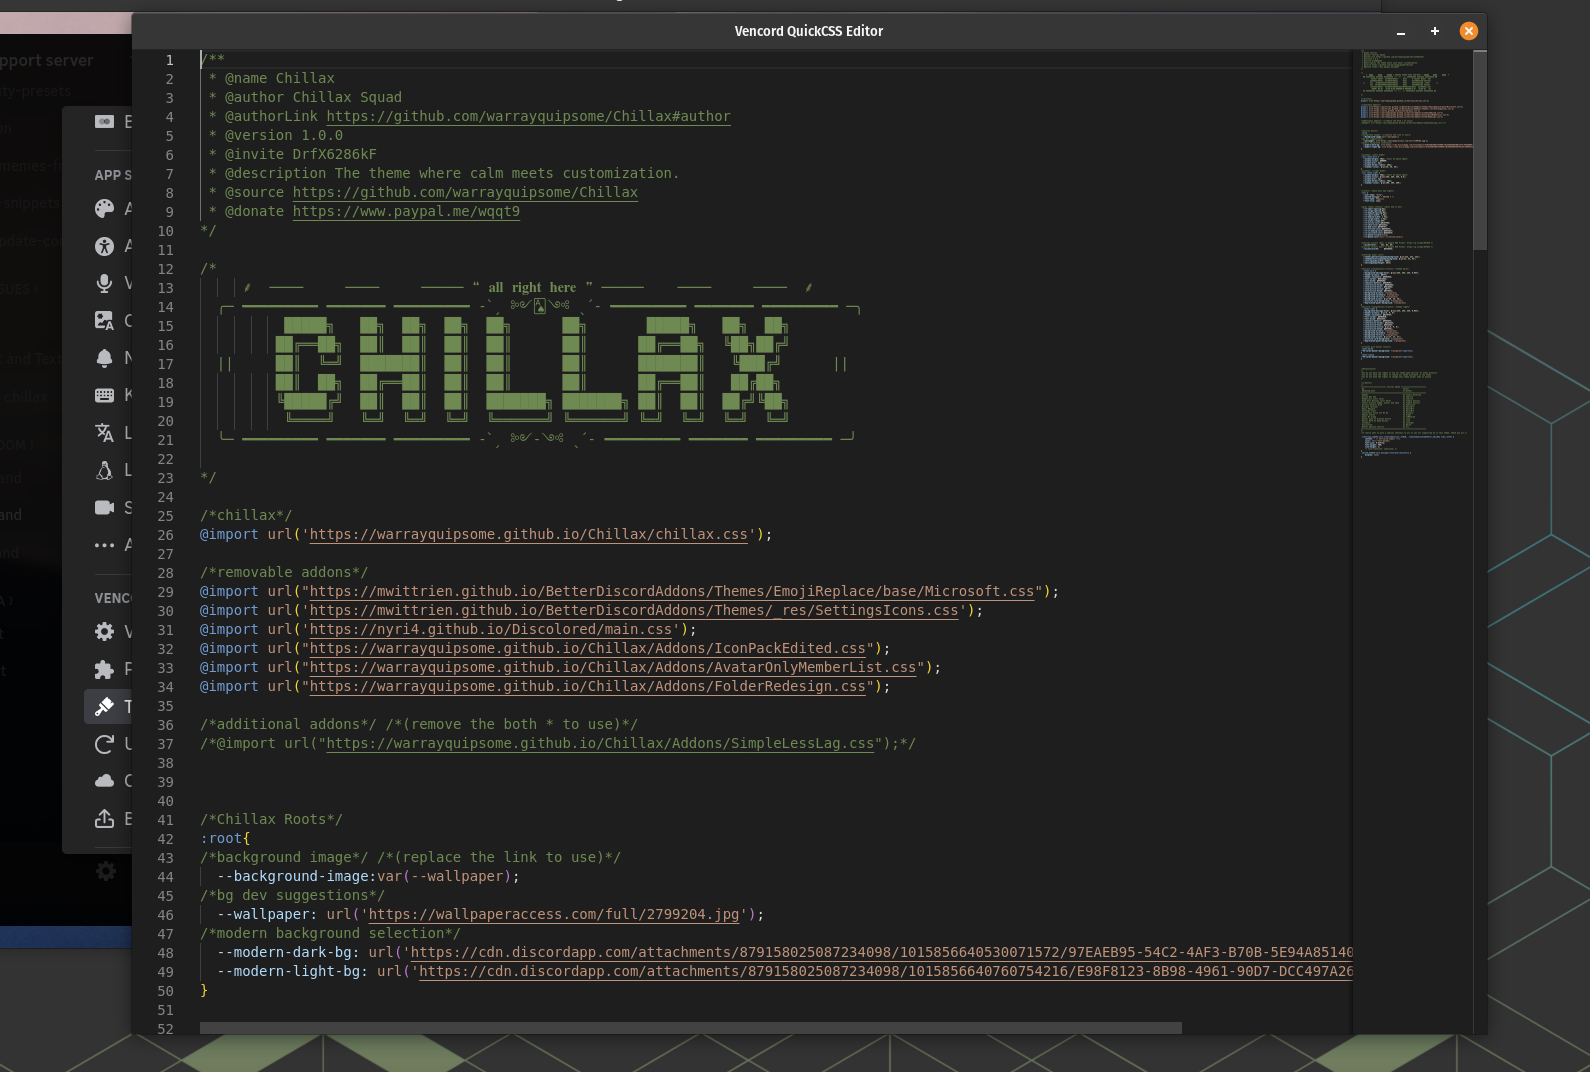Open the IconPackEdited.css import URL

click(587, 648)
